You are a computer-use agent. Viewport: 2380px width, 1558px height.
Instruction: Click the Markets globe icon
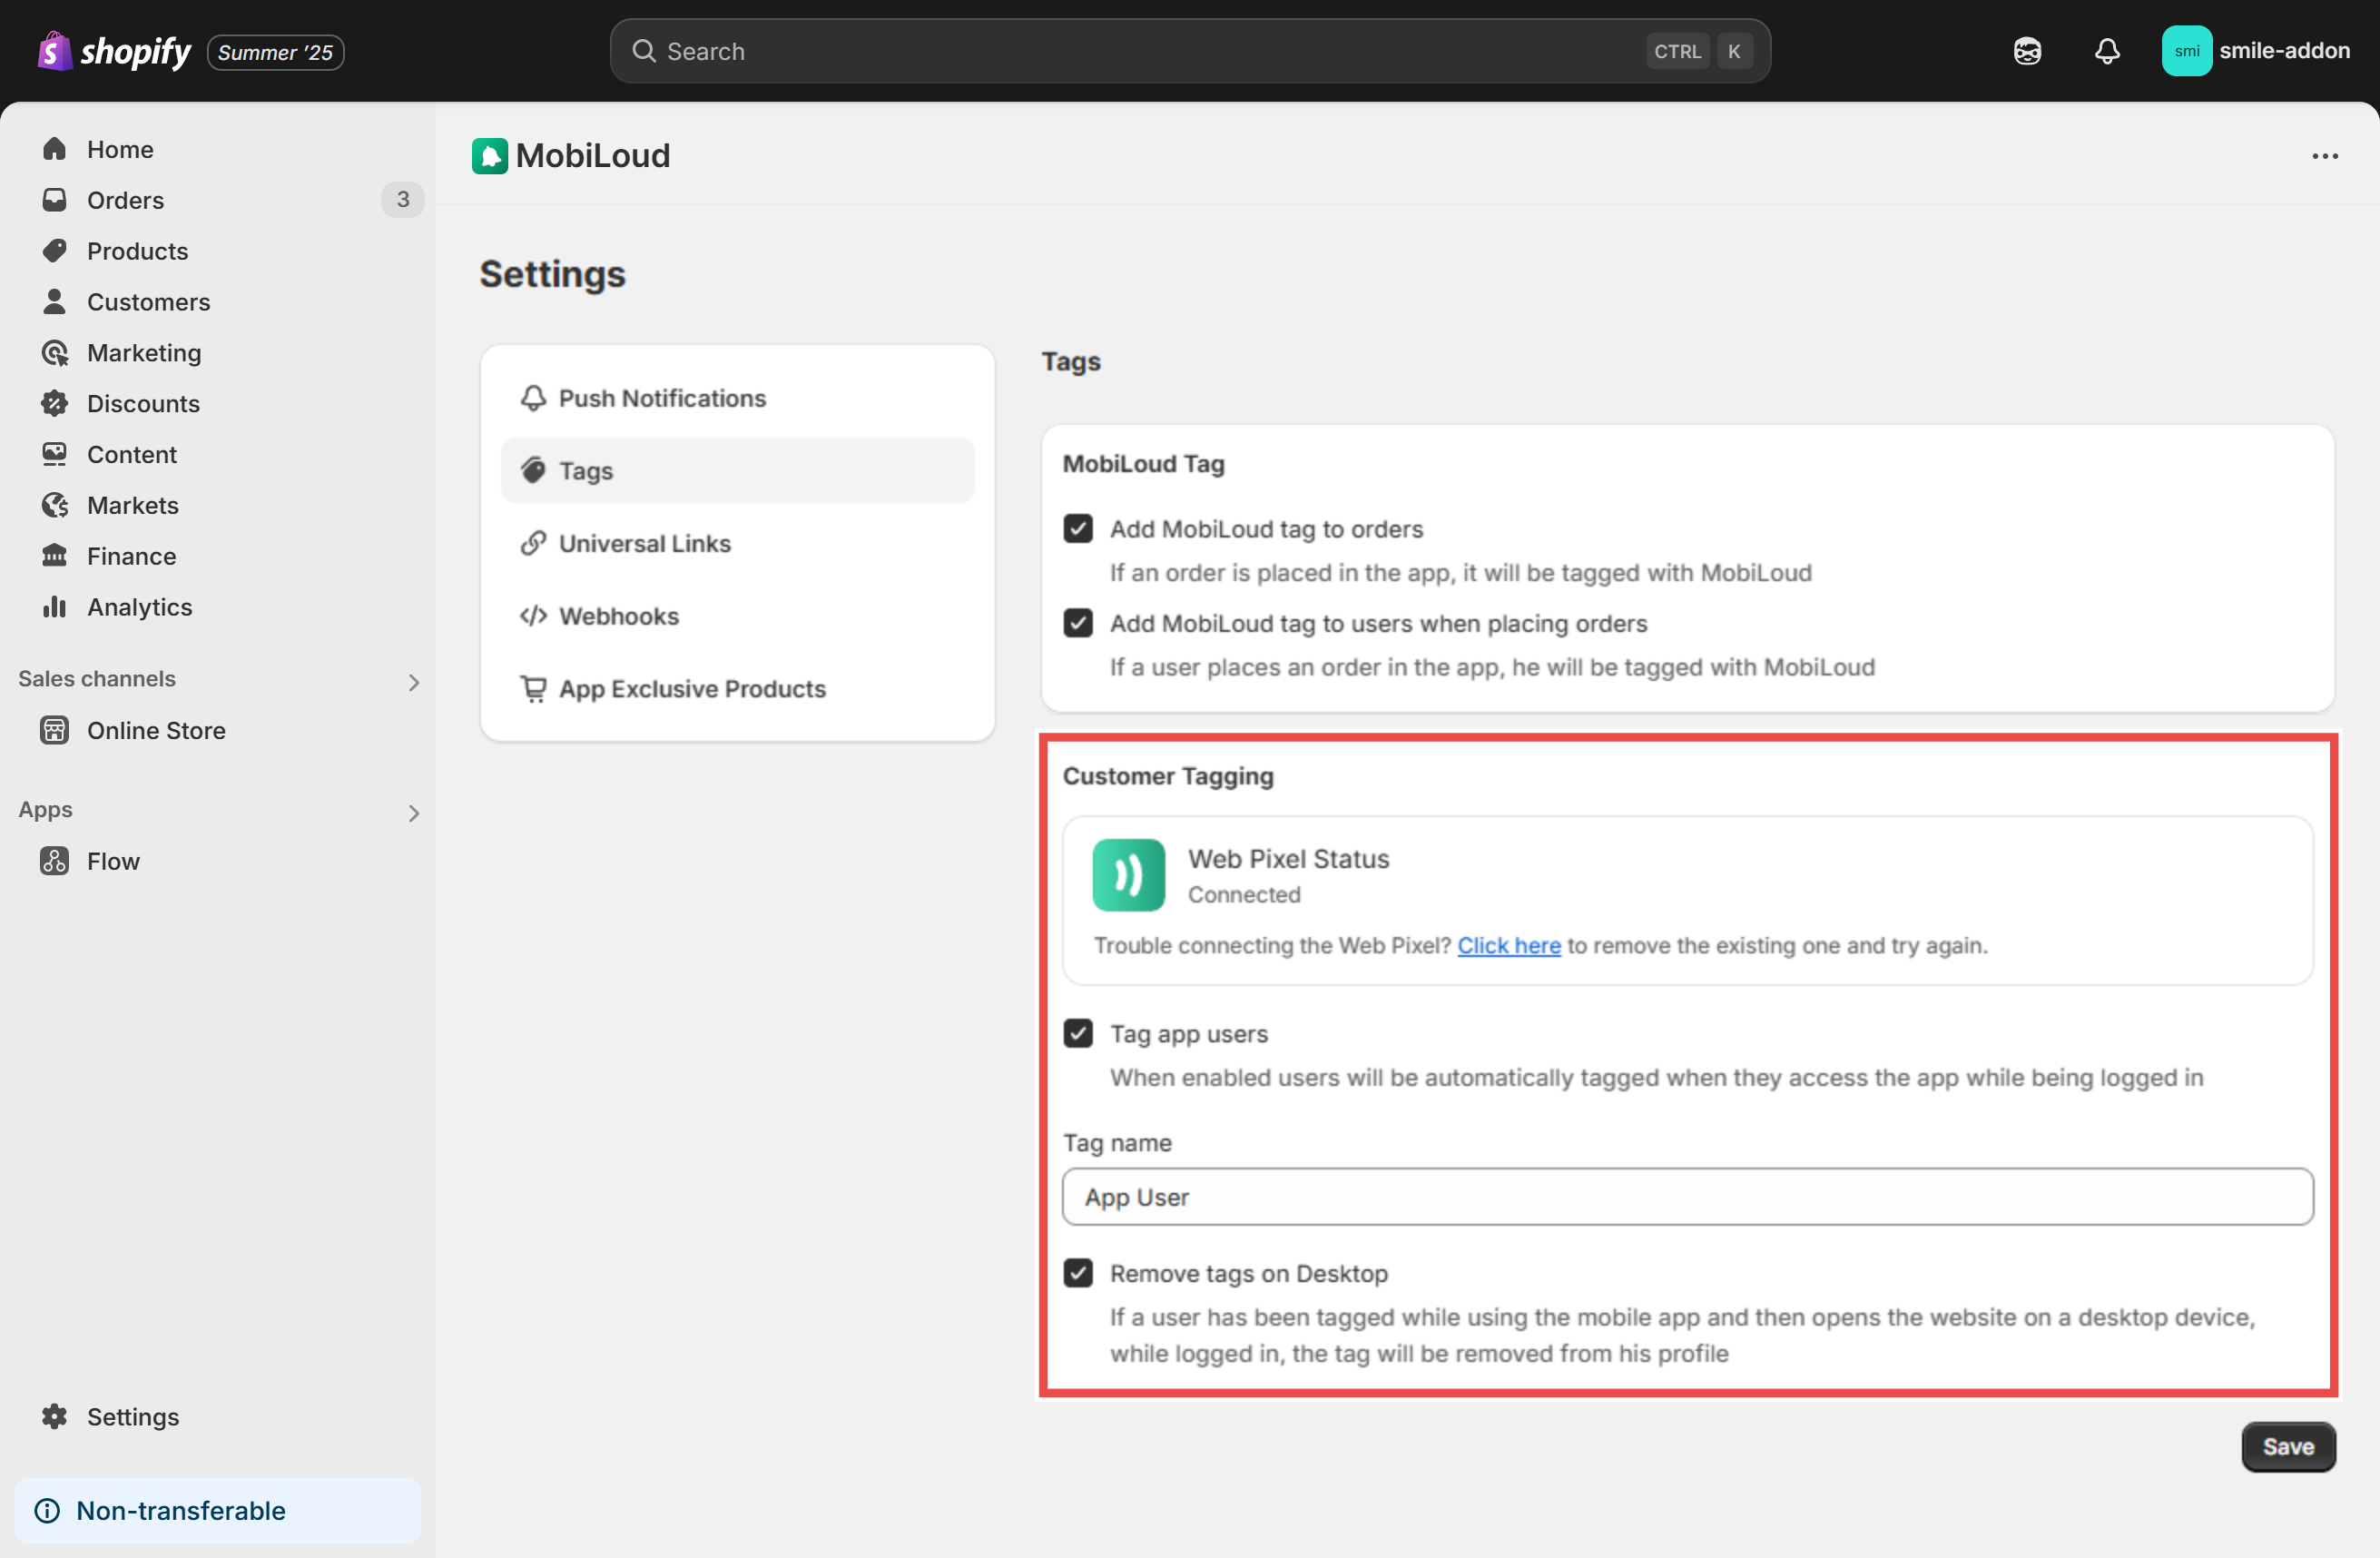pos(55,506)
